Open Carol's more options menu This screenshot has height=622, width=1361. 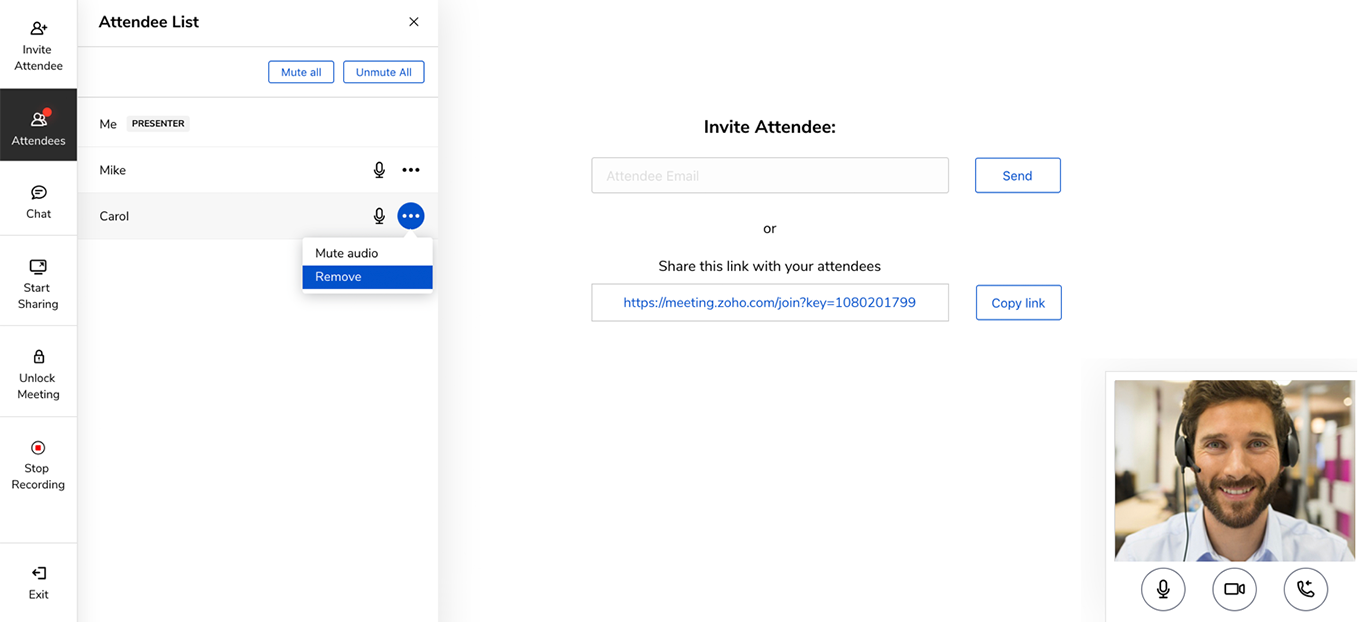tap(411, 216)
